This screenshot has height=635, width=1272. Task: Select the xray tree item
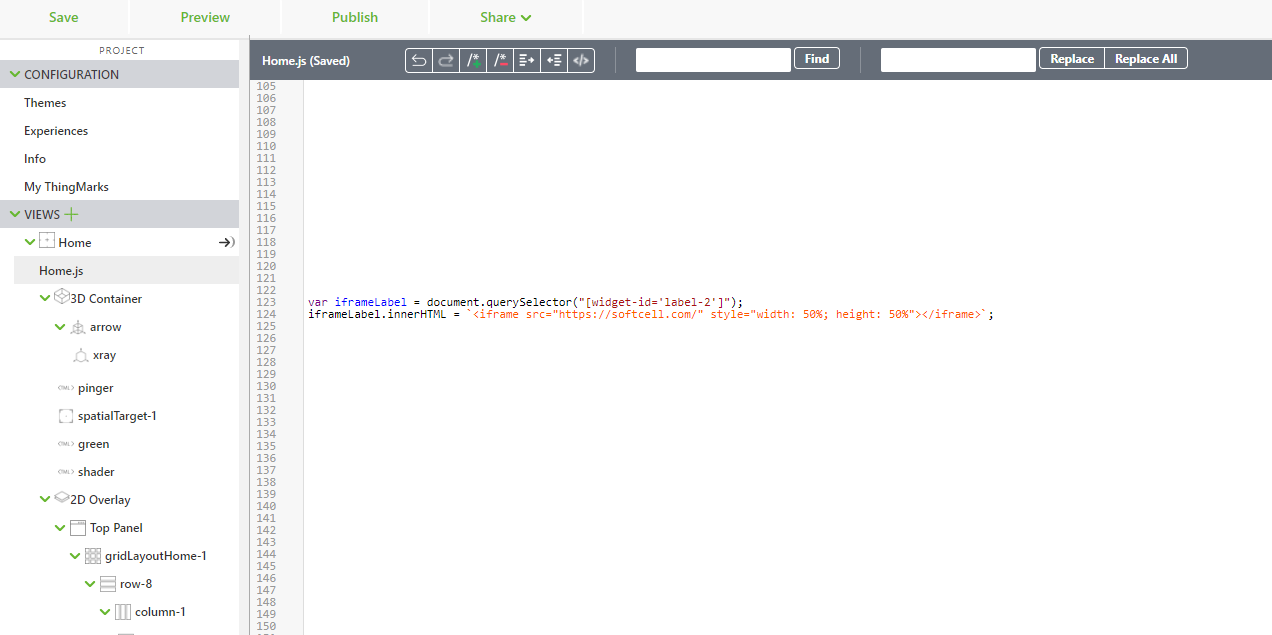pyautogui.click(x=103, y=355)
